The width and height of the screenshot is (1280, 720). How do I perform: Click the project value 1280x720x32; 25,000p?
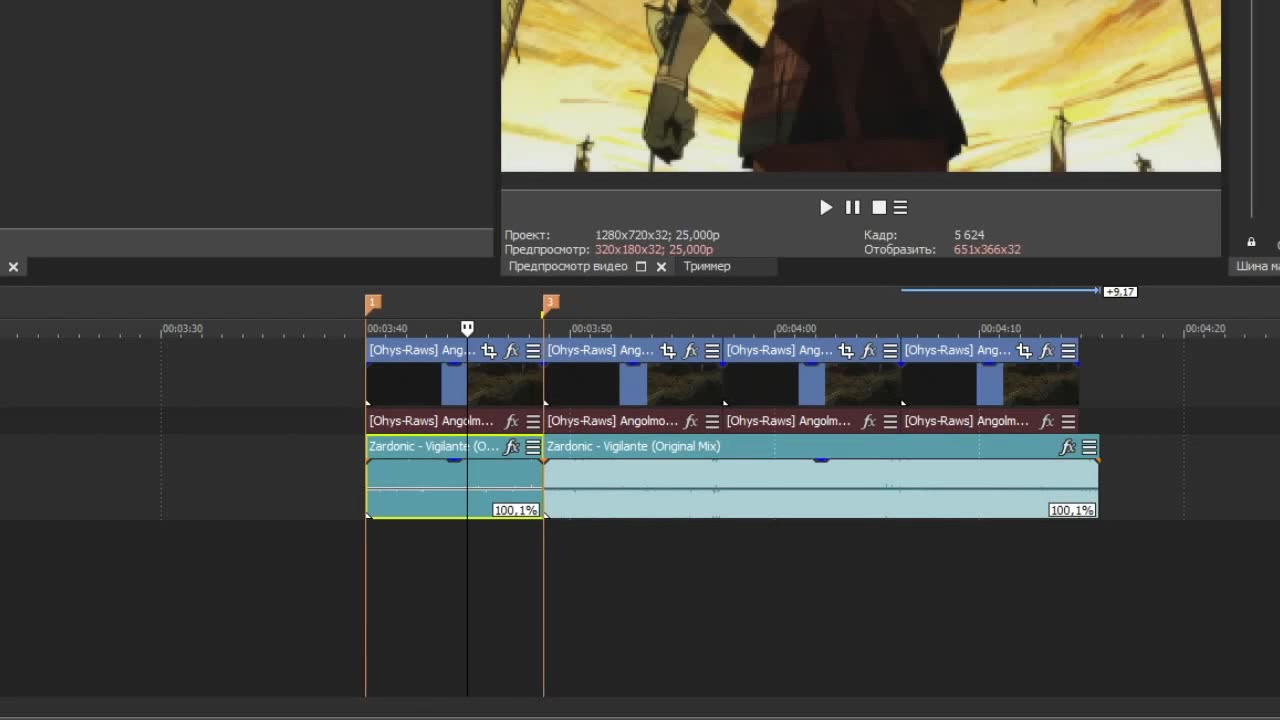tap(657, 235)
